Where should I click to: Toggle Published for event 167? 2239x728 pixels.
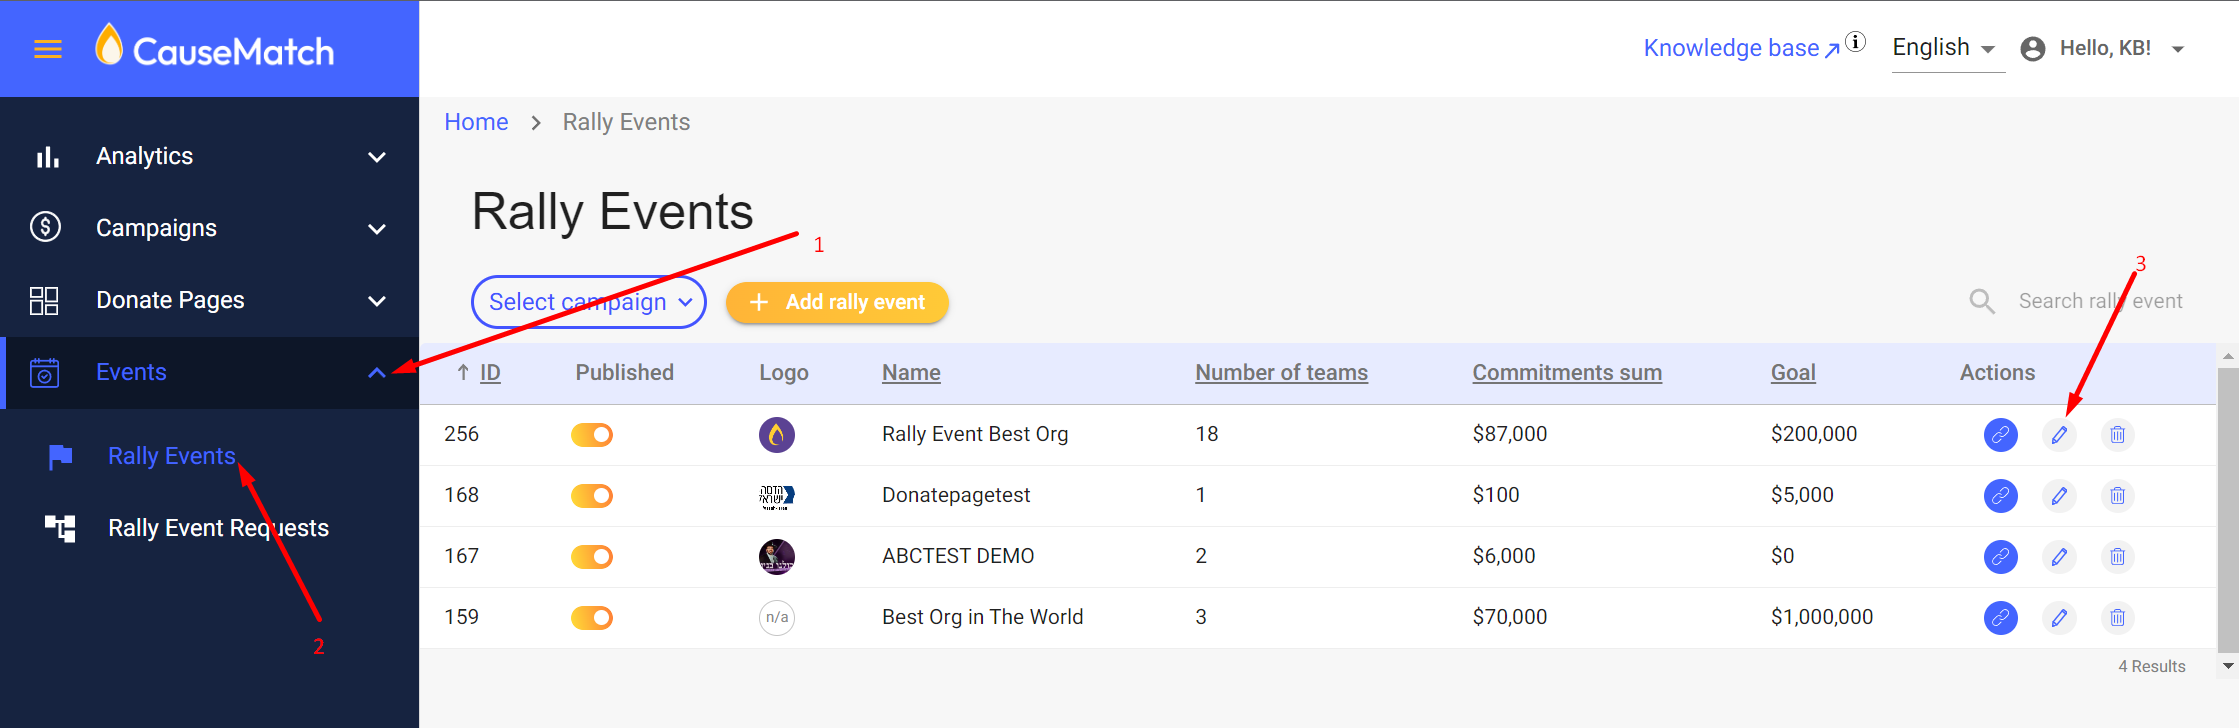(592, 557)
